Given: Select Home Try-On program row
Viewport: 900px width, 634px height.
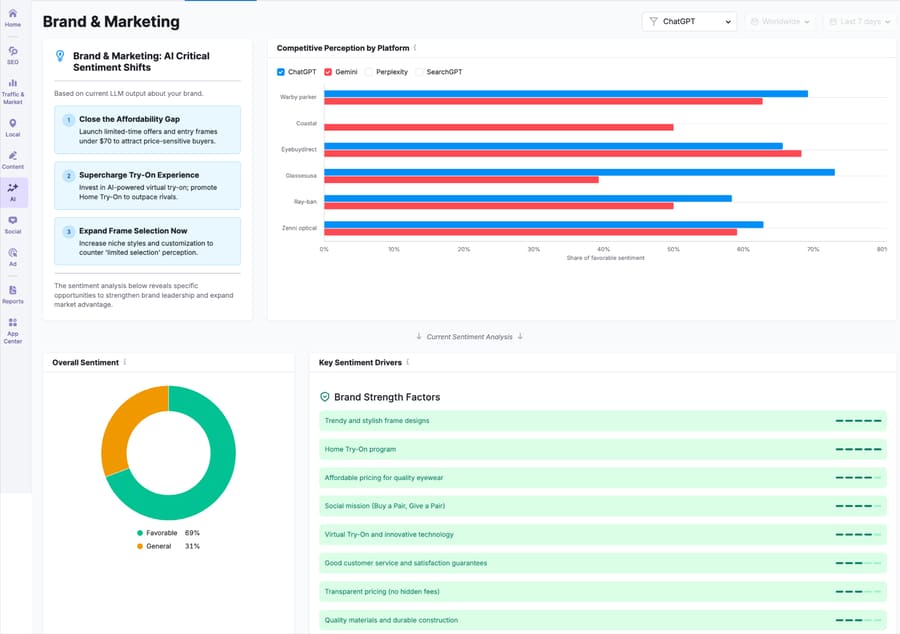Looking at the screenshot, I should [x=603, y=449].
